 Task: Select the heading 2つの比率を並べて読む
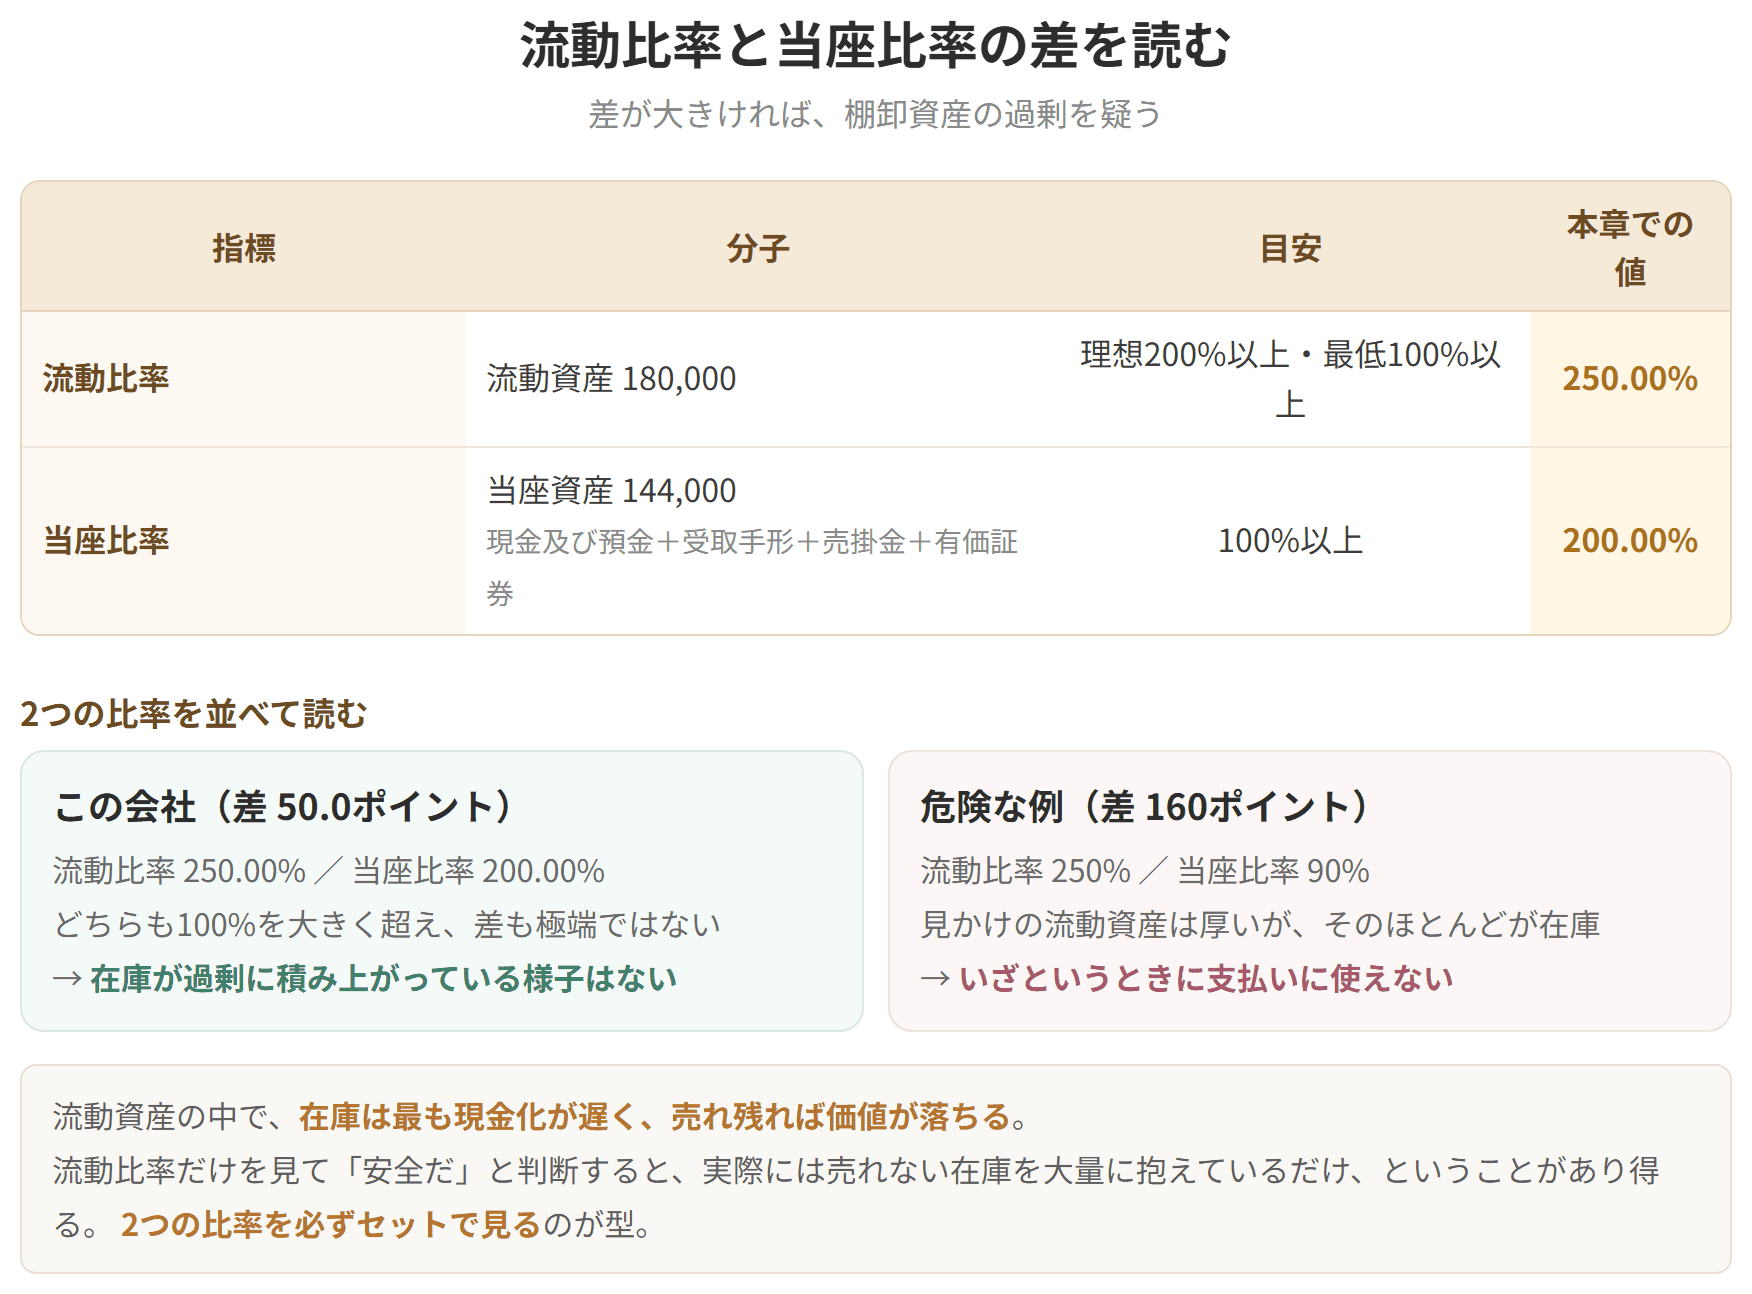point(194,714)
